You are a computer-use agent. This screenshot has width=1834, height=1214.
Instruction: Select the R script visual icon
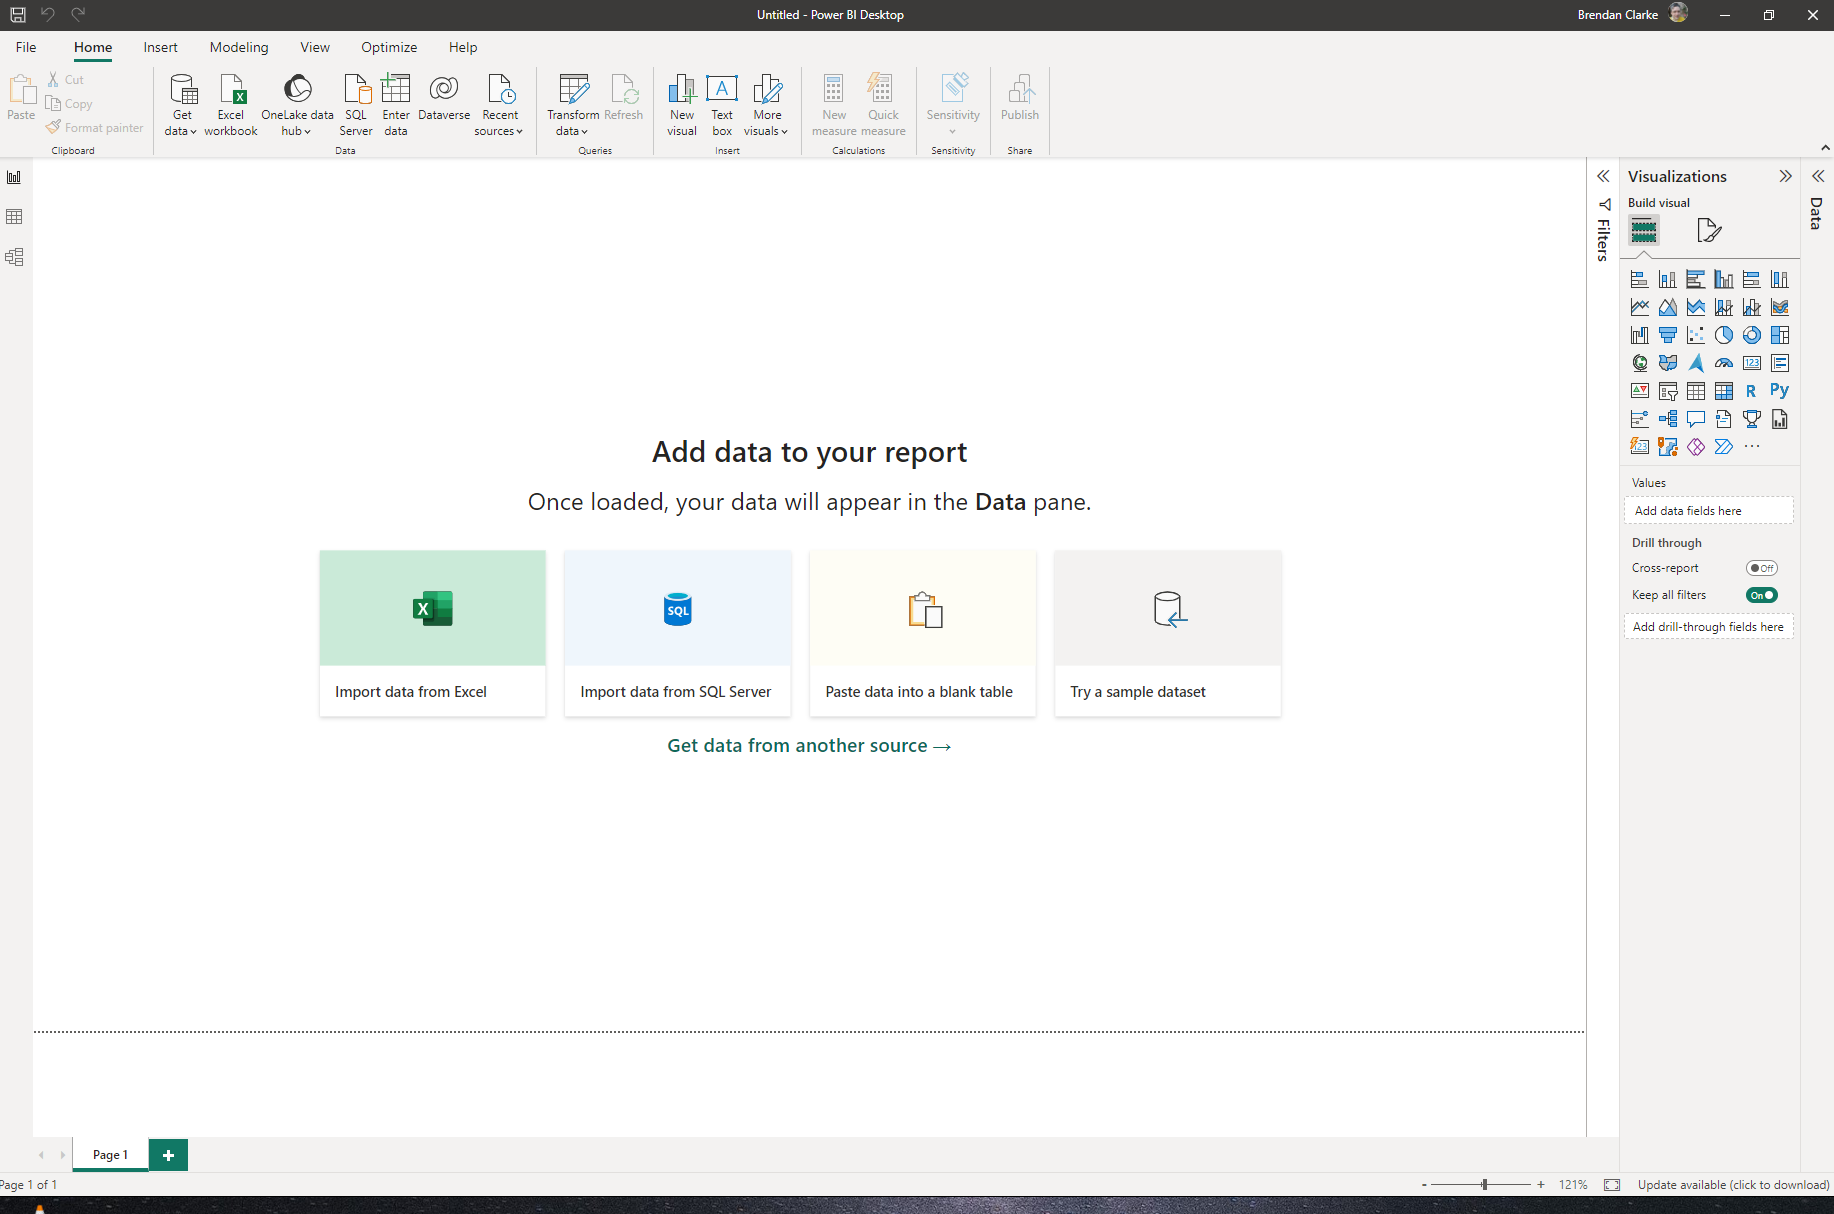coord(1752,391)
